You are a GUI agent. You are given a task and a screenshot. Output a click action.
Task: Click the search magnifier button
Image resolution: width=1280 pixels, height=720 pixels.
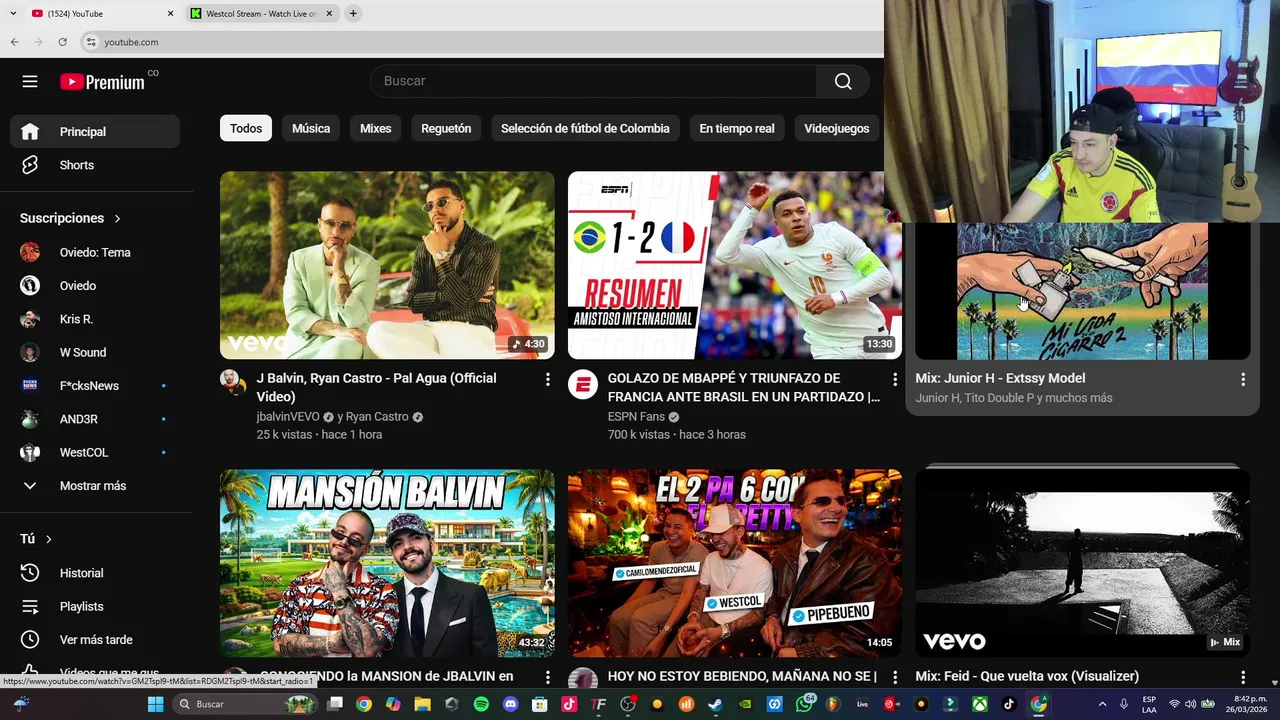pos(843,81)
